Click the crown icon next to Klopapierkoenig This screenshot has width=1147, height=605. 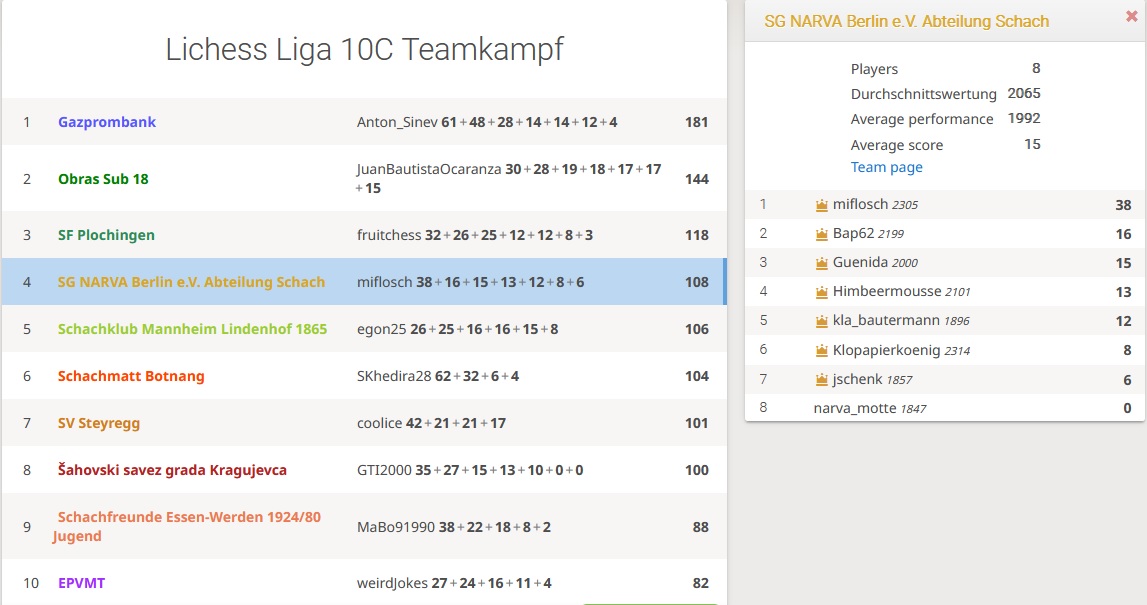point(821,350)
